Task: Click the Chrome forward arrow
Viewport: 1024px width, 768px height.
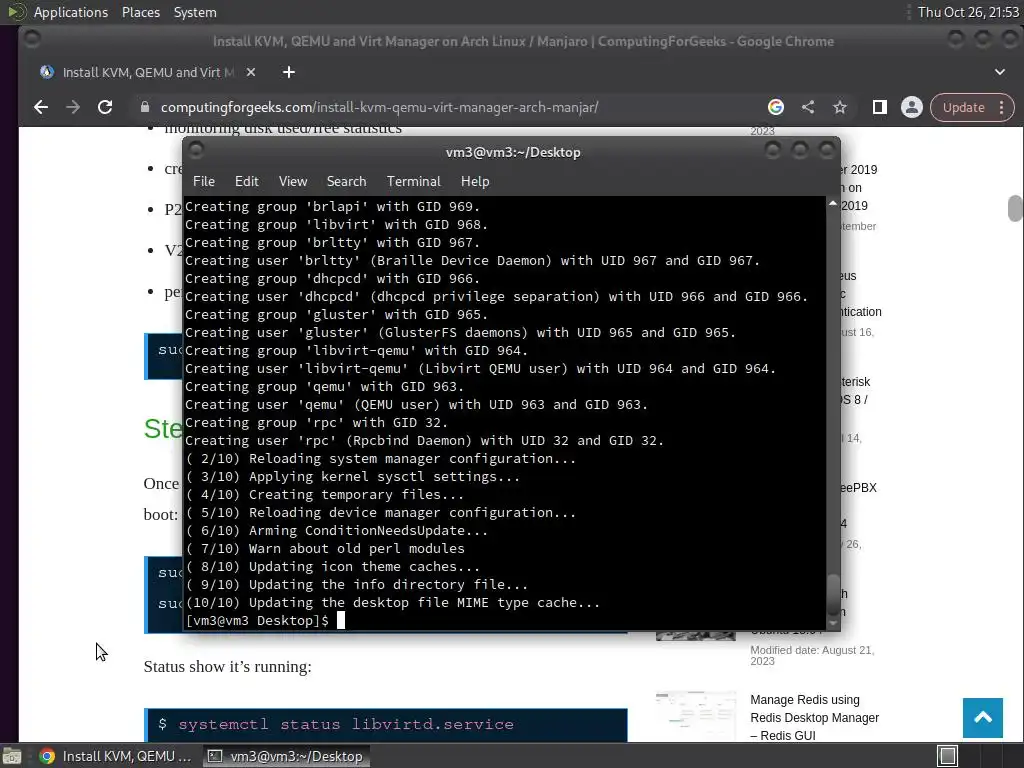Action: pos(72,107)
